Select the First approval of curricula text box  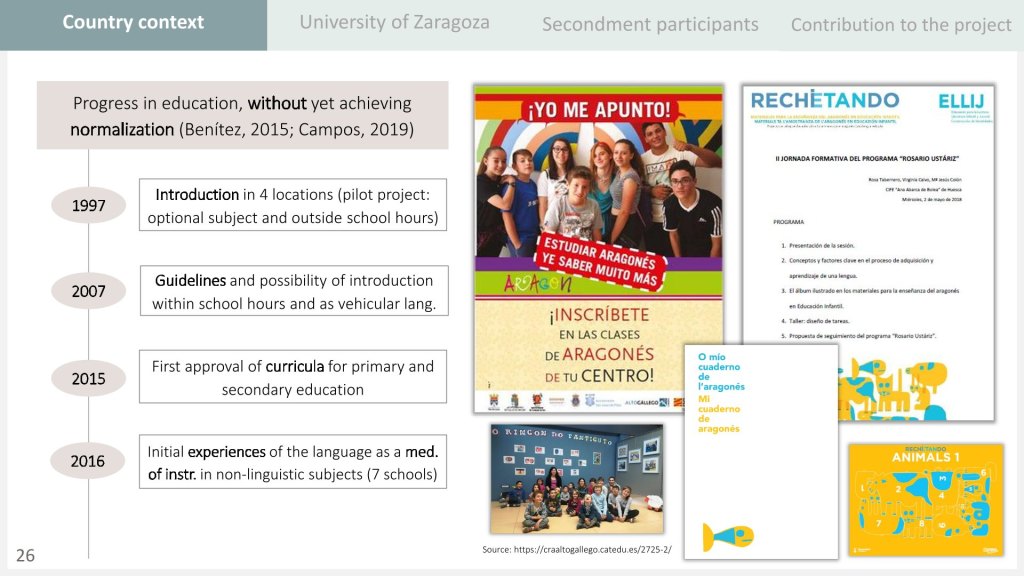coord(293,378)
